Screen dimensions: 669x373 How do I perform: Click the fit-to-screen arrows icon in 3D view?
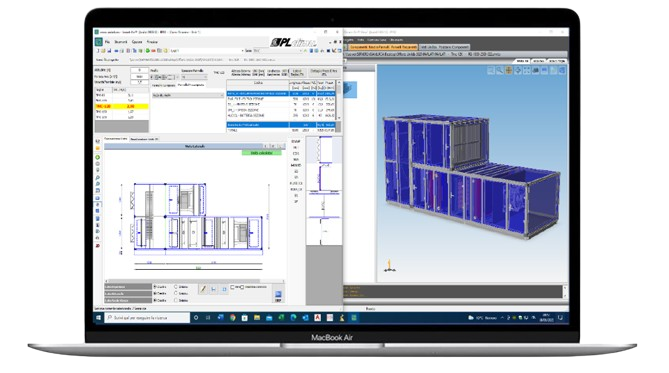tap(526, 70)
